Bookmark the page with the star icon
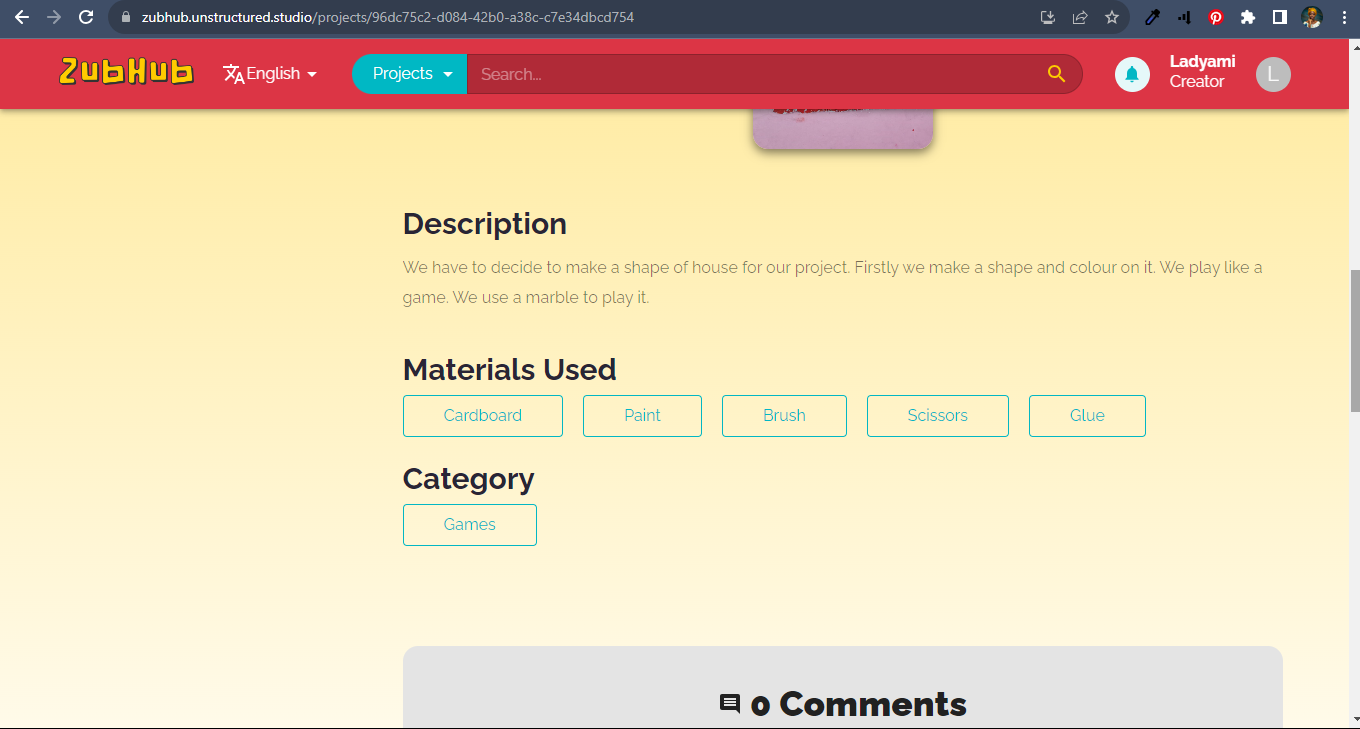The height and width of the screenshot is (729, 1360). pos(1111,17)
